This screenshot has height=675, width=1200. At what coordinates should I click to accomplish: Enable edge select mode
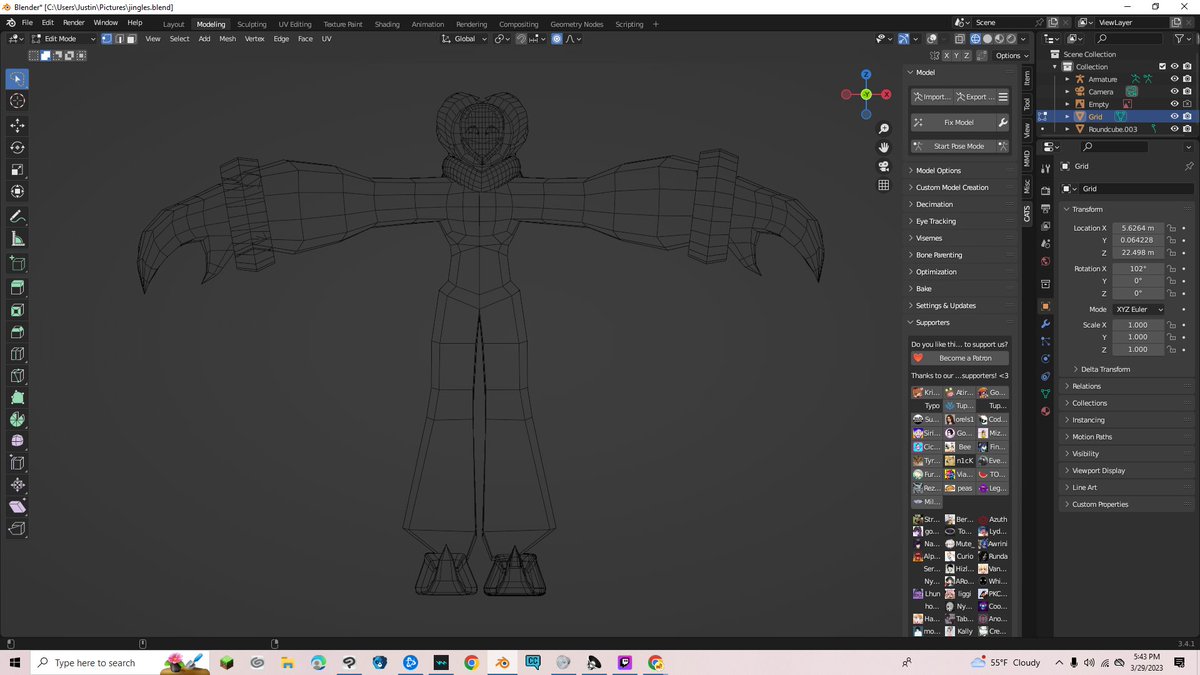[119, 39]
